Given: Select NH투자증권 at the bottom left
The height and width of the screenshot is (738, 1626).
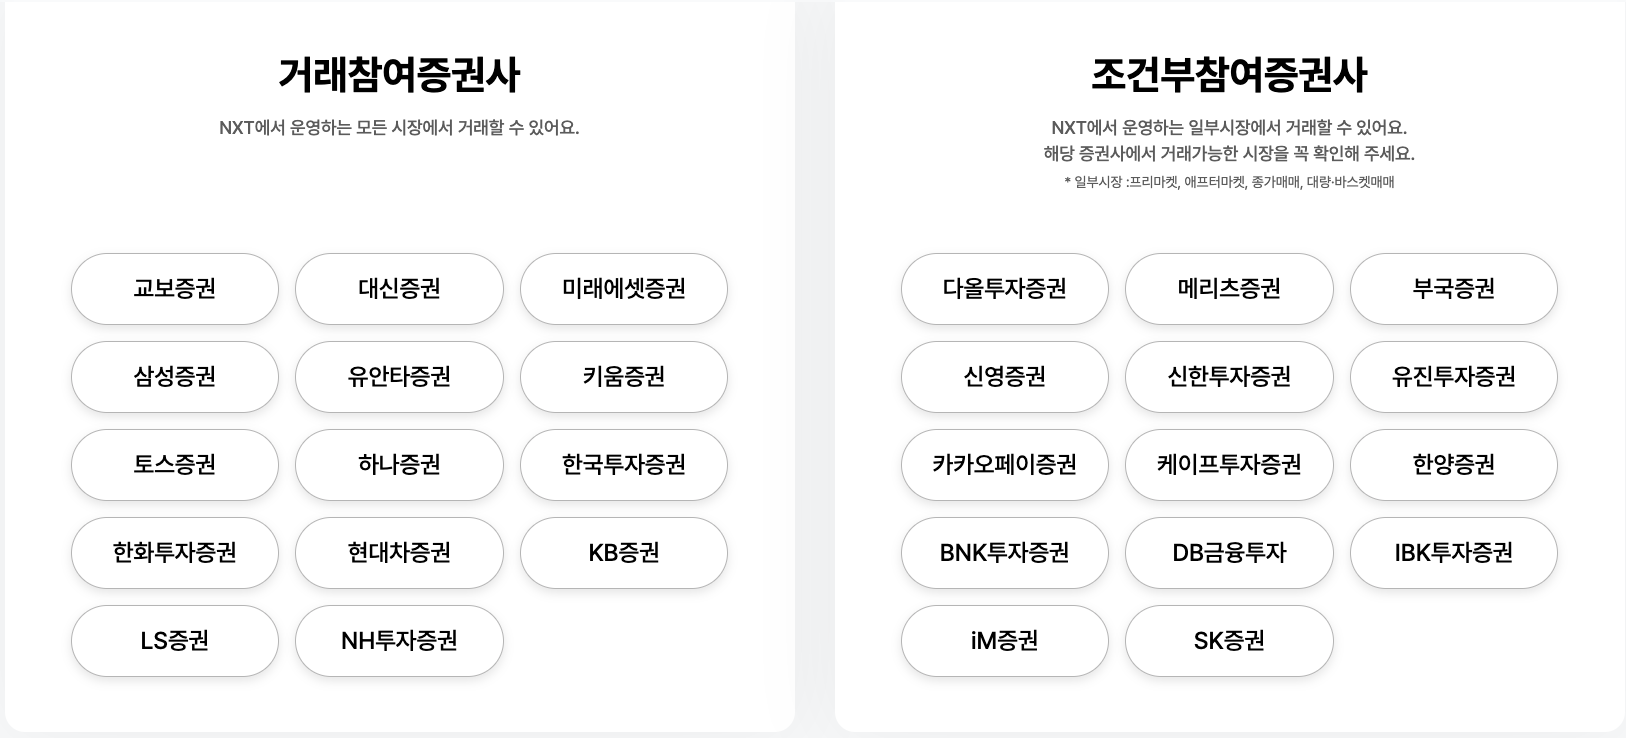Looking at the screenshot, I should [399, 641].
